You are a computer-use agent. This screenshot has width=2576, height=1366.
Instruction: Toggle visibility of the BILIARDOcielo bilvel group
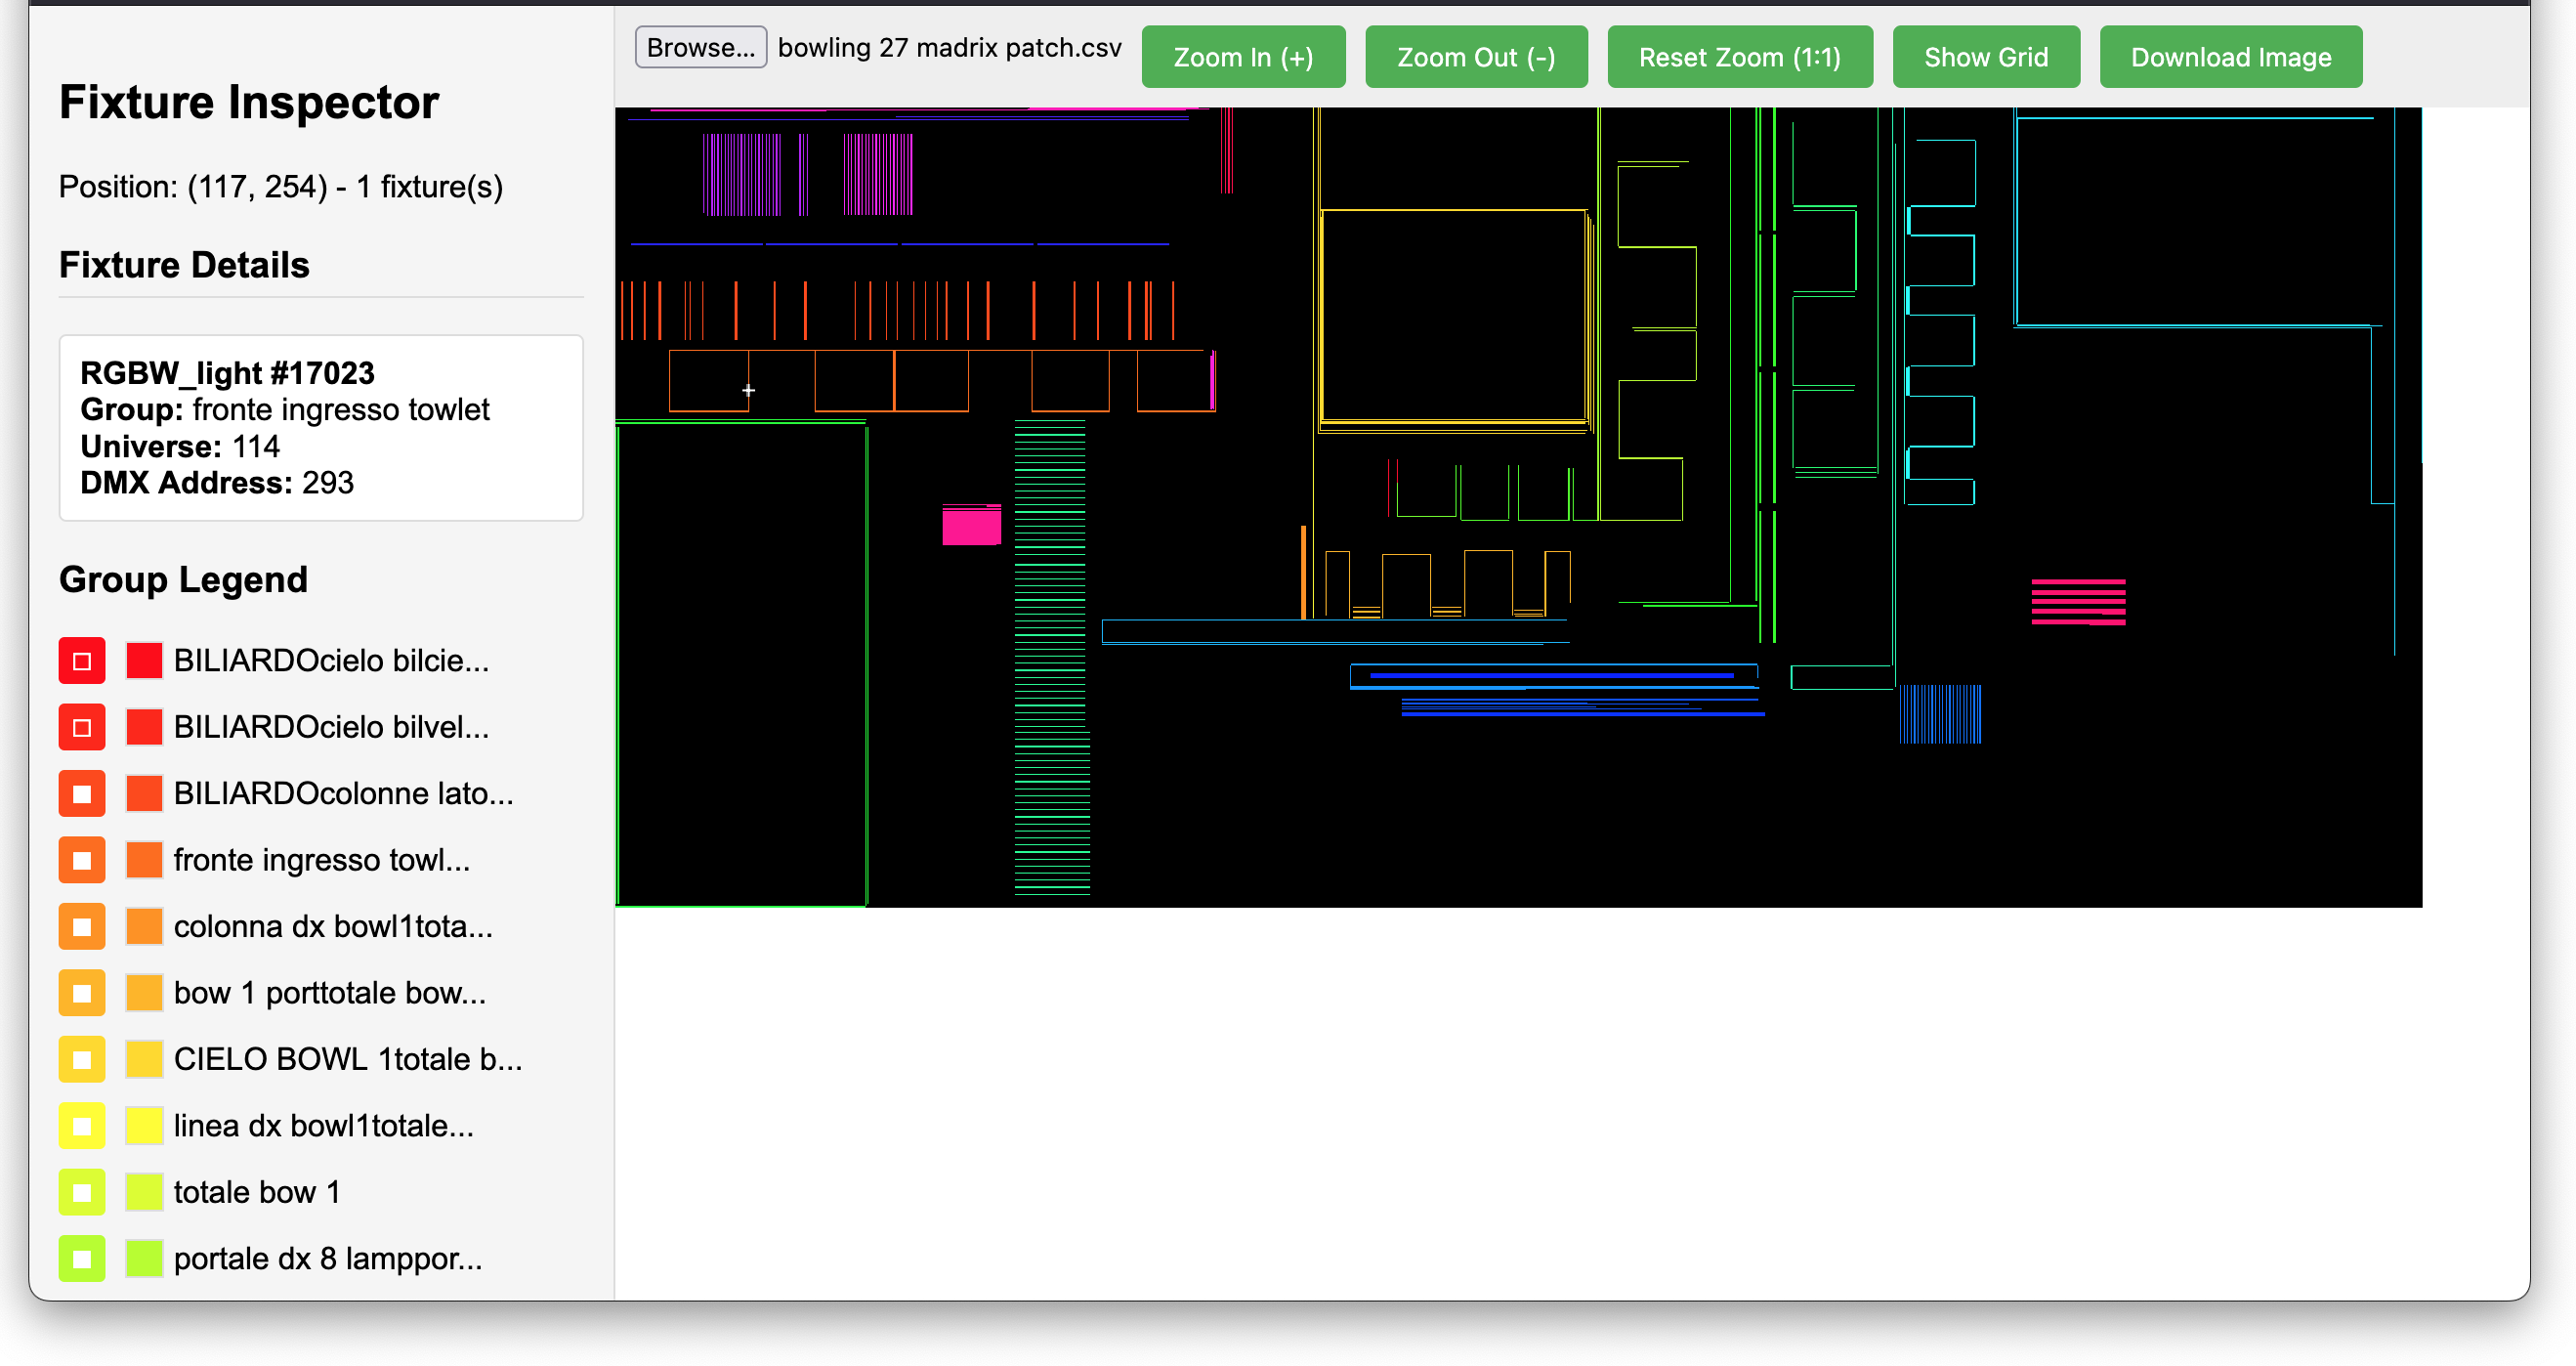click(x=82, y=727)
